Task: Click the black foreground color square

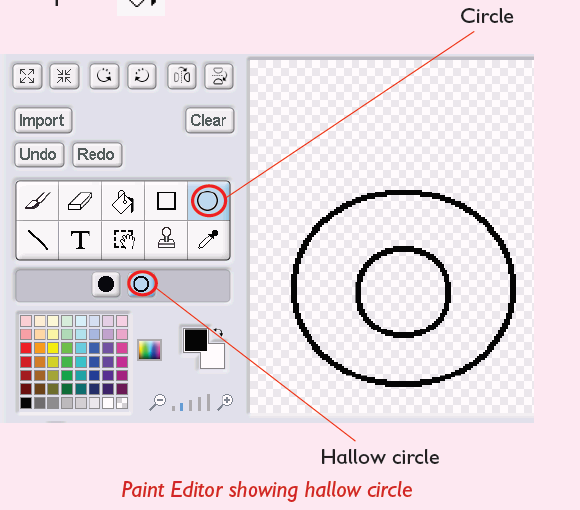Action: pos(195,340)
